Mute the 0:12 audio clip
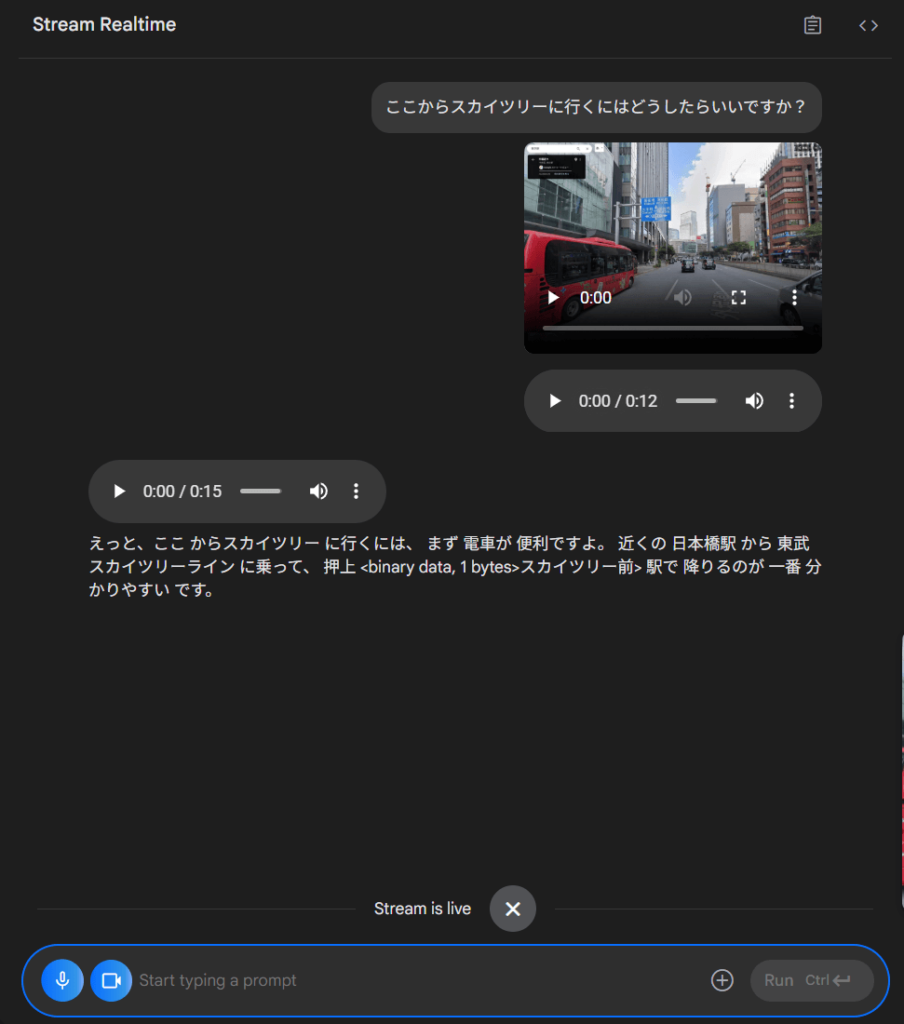Screen dimensions: 904x1024 (x=754, y=401)
